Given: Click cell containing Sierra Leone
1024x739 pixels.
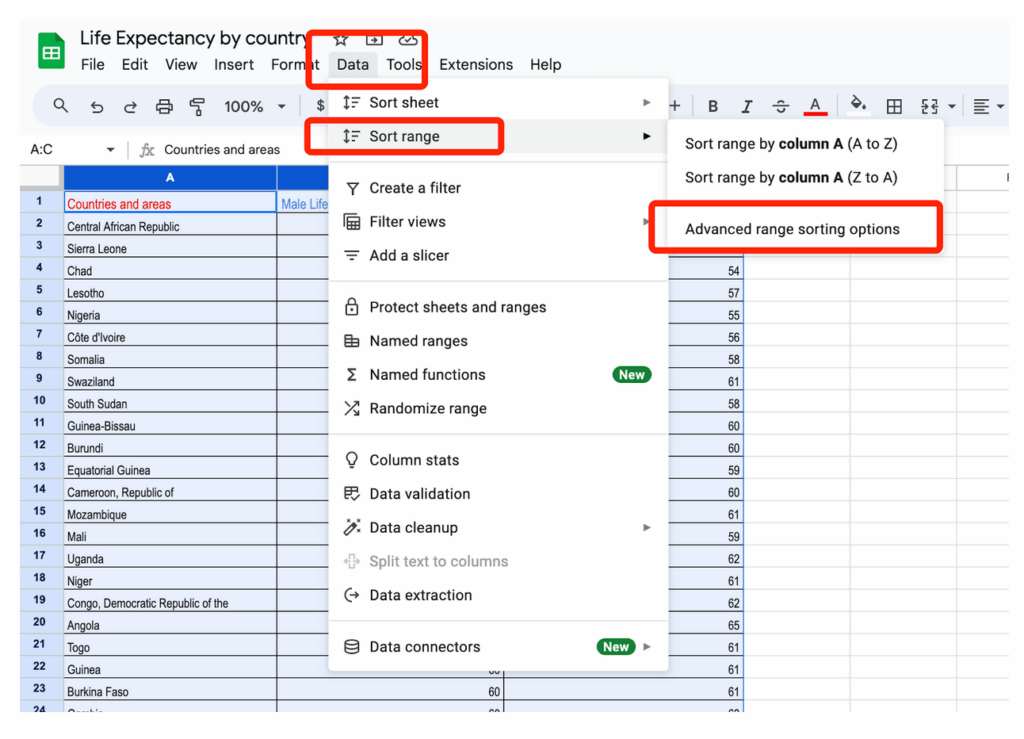Looking at the screenshot, I should pyautogui.click(x=170, y=249).
